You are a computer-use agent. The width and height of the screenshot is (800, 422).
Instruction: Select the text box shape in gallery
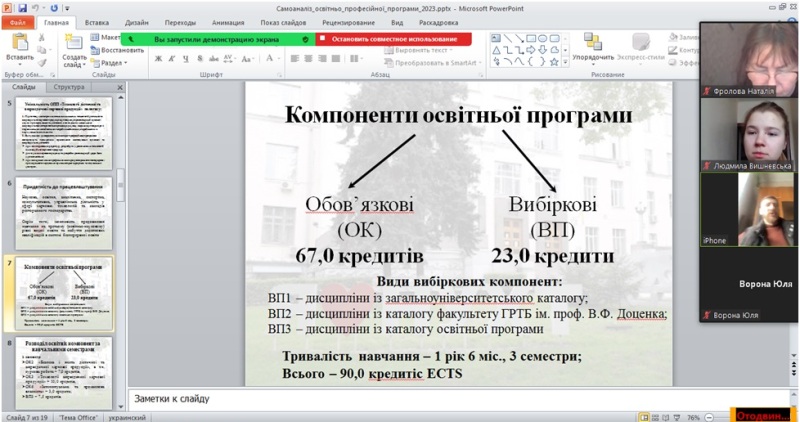496,38
